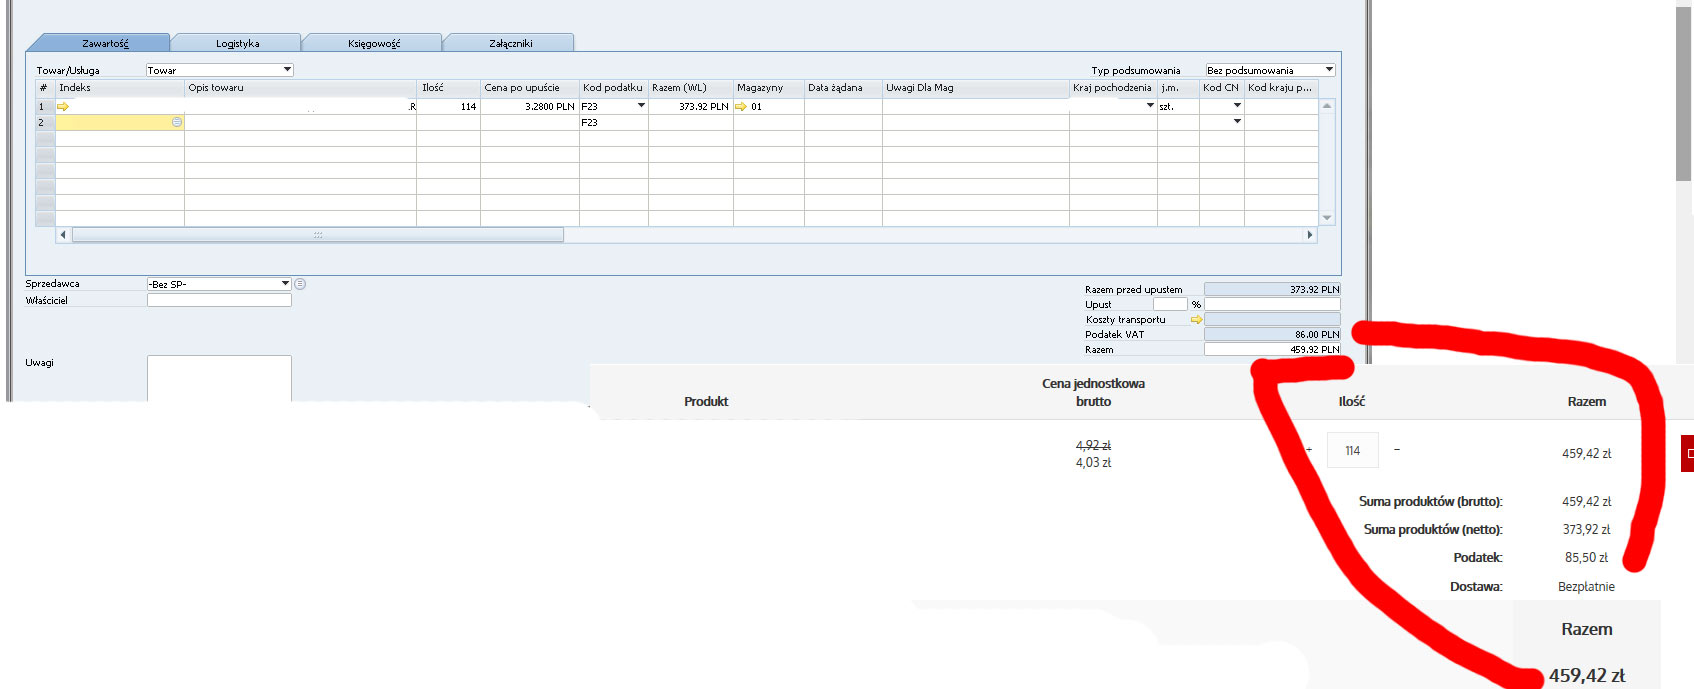The image size is (1694, 689).
Task: Click the horizontal scrollbar thumb of the table
Action: click(x=318, y=235)
